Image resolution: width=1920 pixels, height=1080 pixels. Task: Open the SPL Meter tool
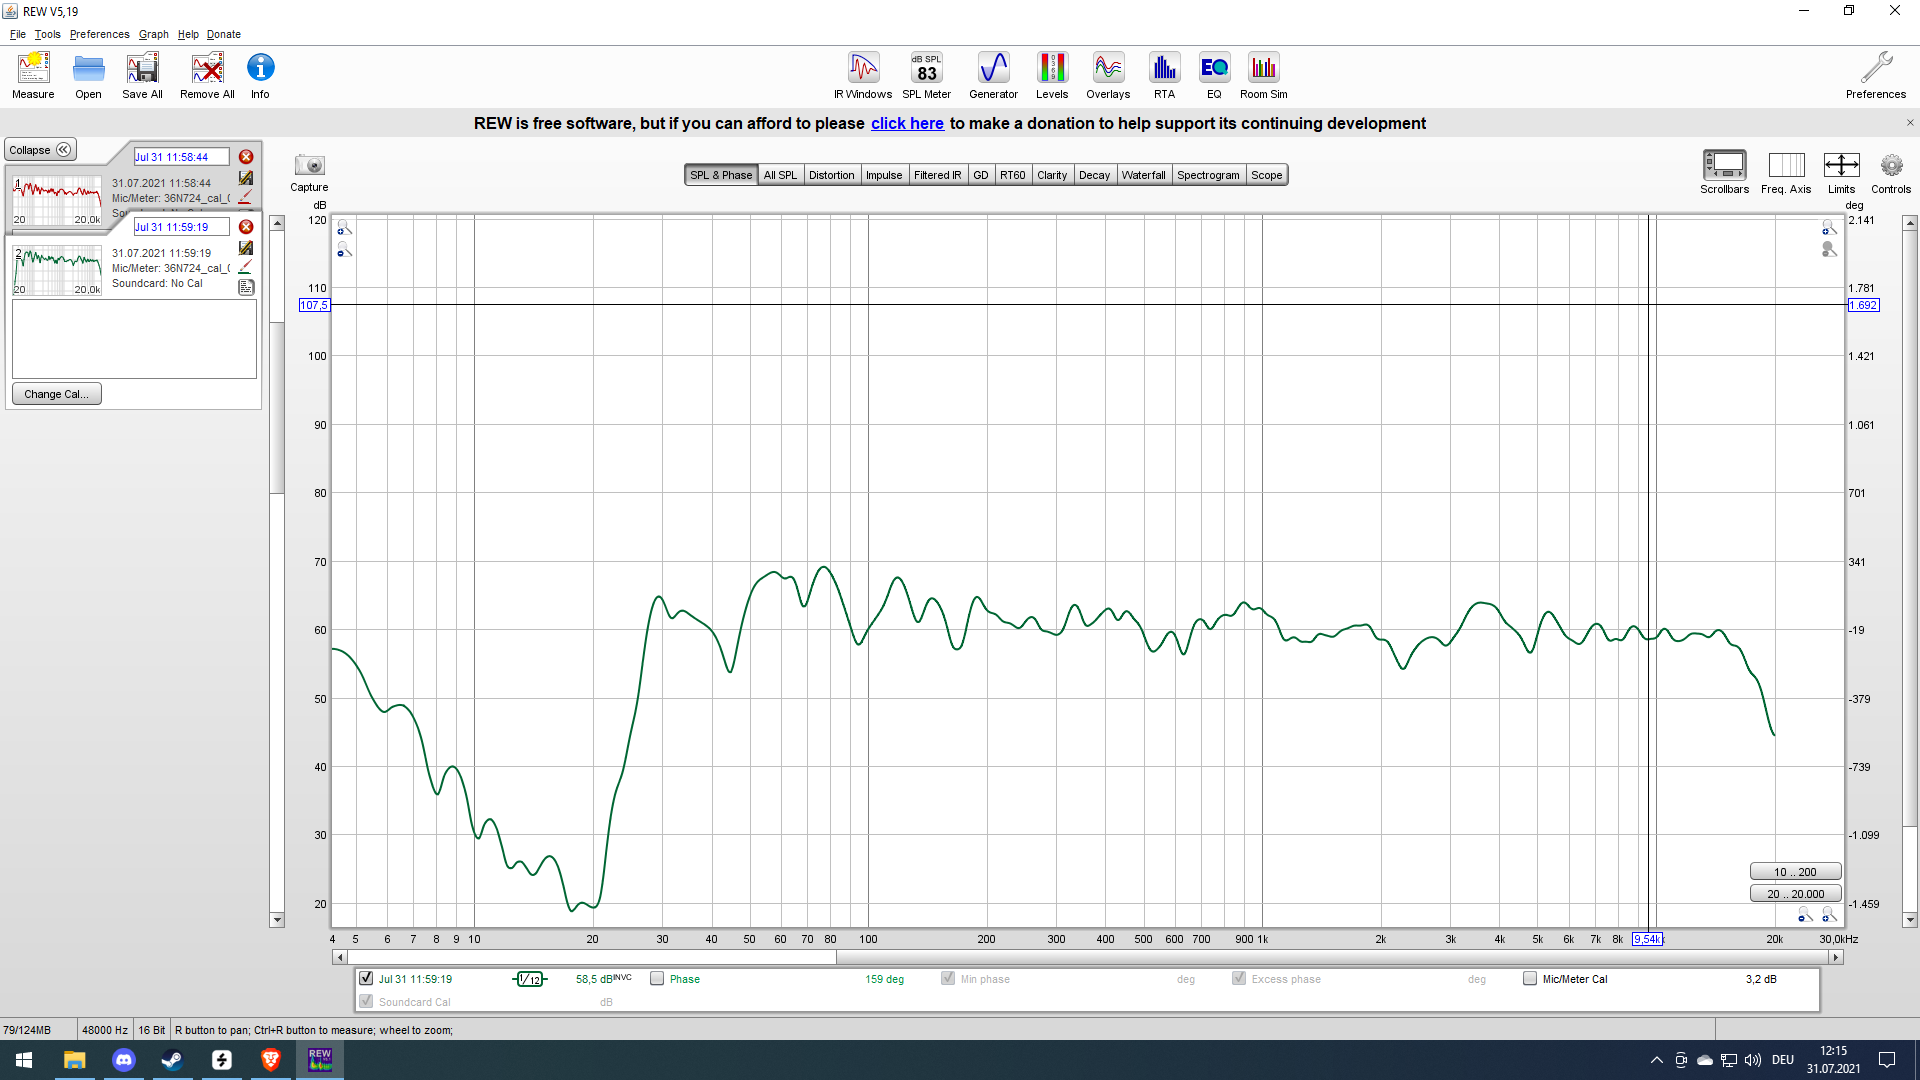(x=926, y=75)
